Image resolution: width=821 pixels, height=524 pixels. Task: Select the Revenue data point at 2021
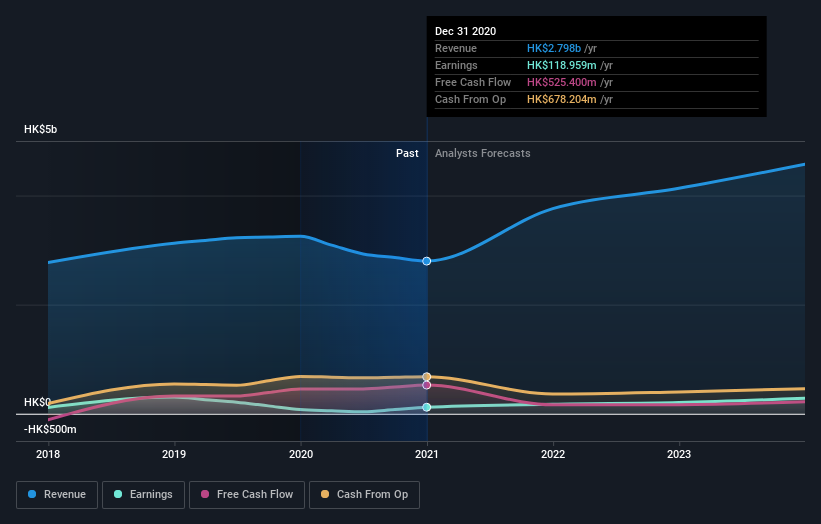[427, 261]
